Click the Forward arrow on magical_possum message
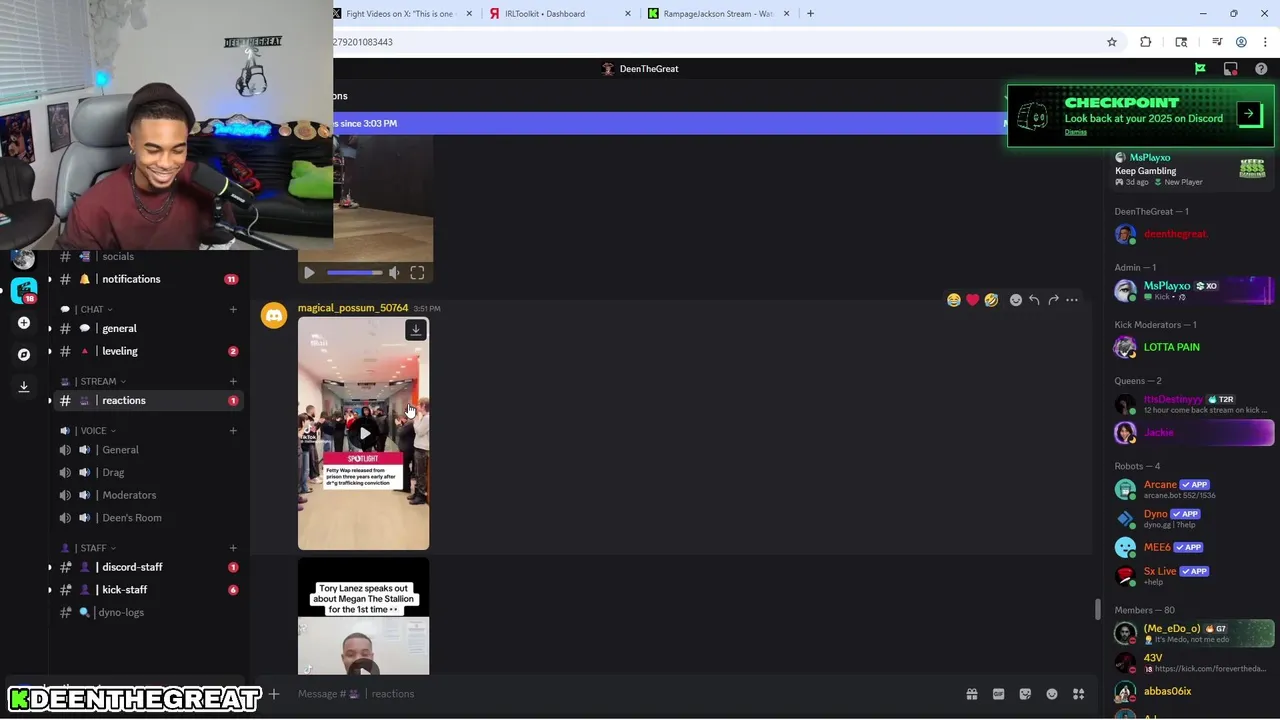 1053,300
